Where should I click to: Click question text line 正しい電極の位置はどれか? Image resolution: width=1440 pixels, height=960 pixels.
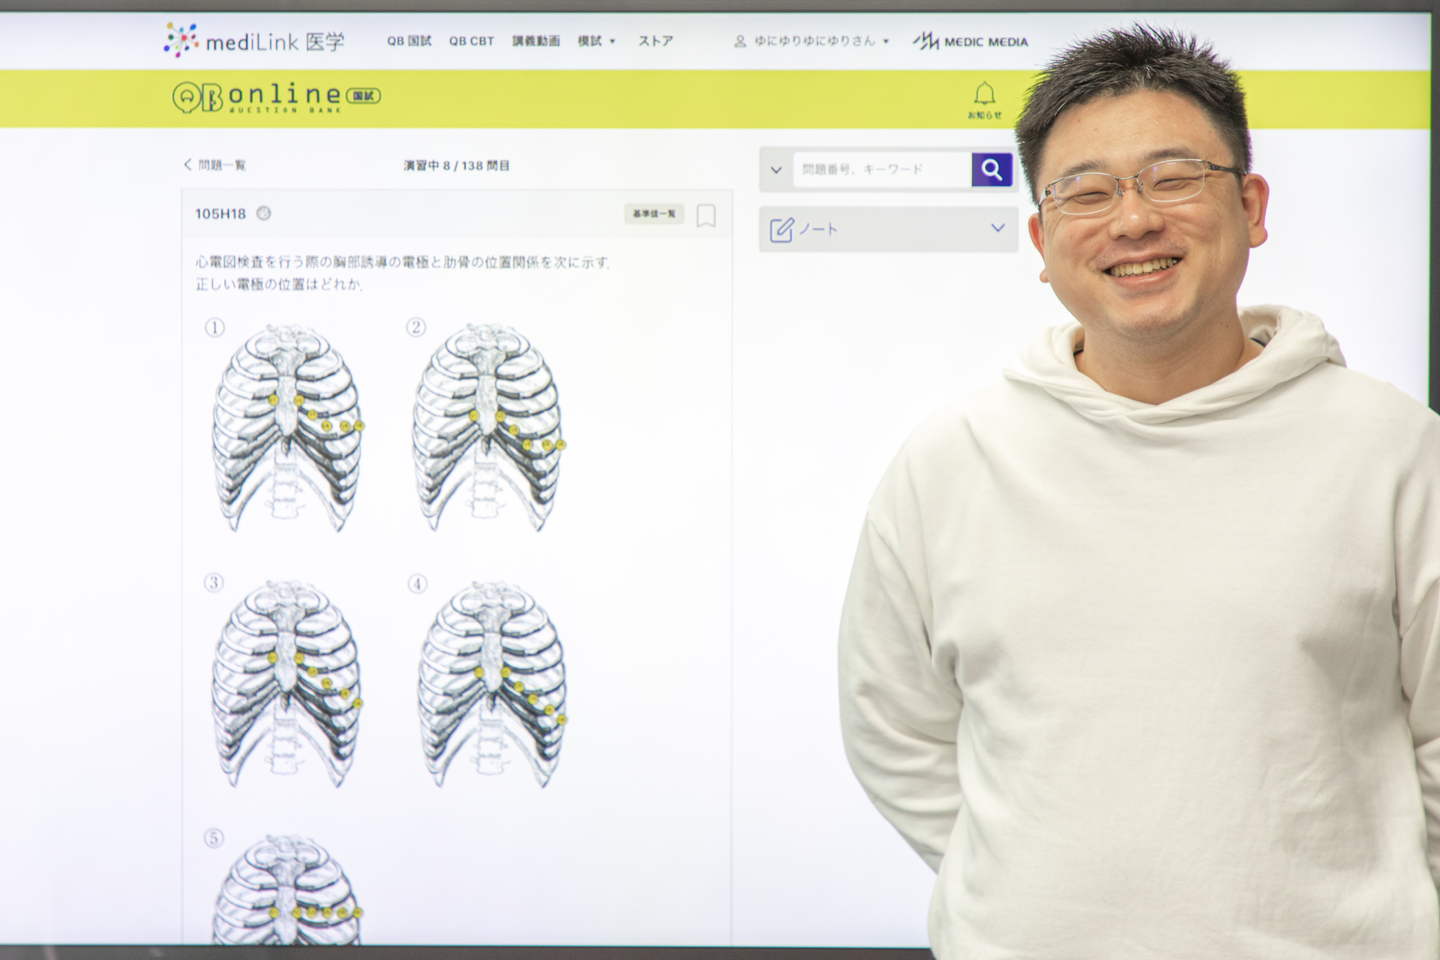click(x=279, y=284)
